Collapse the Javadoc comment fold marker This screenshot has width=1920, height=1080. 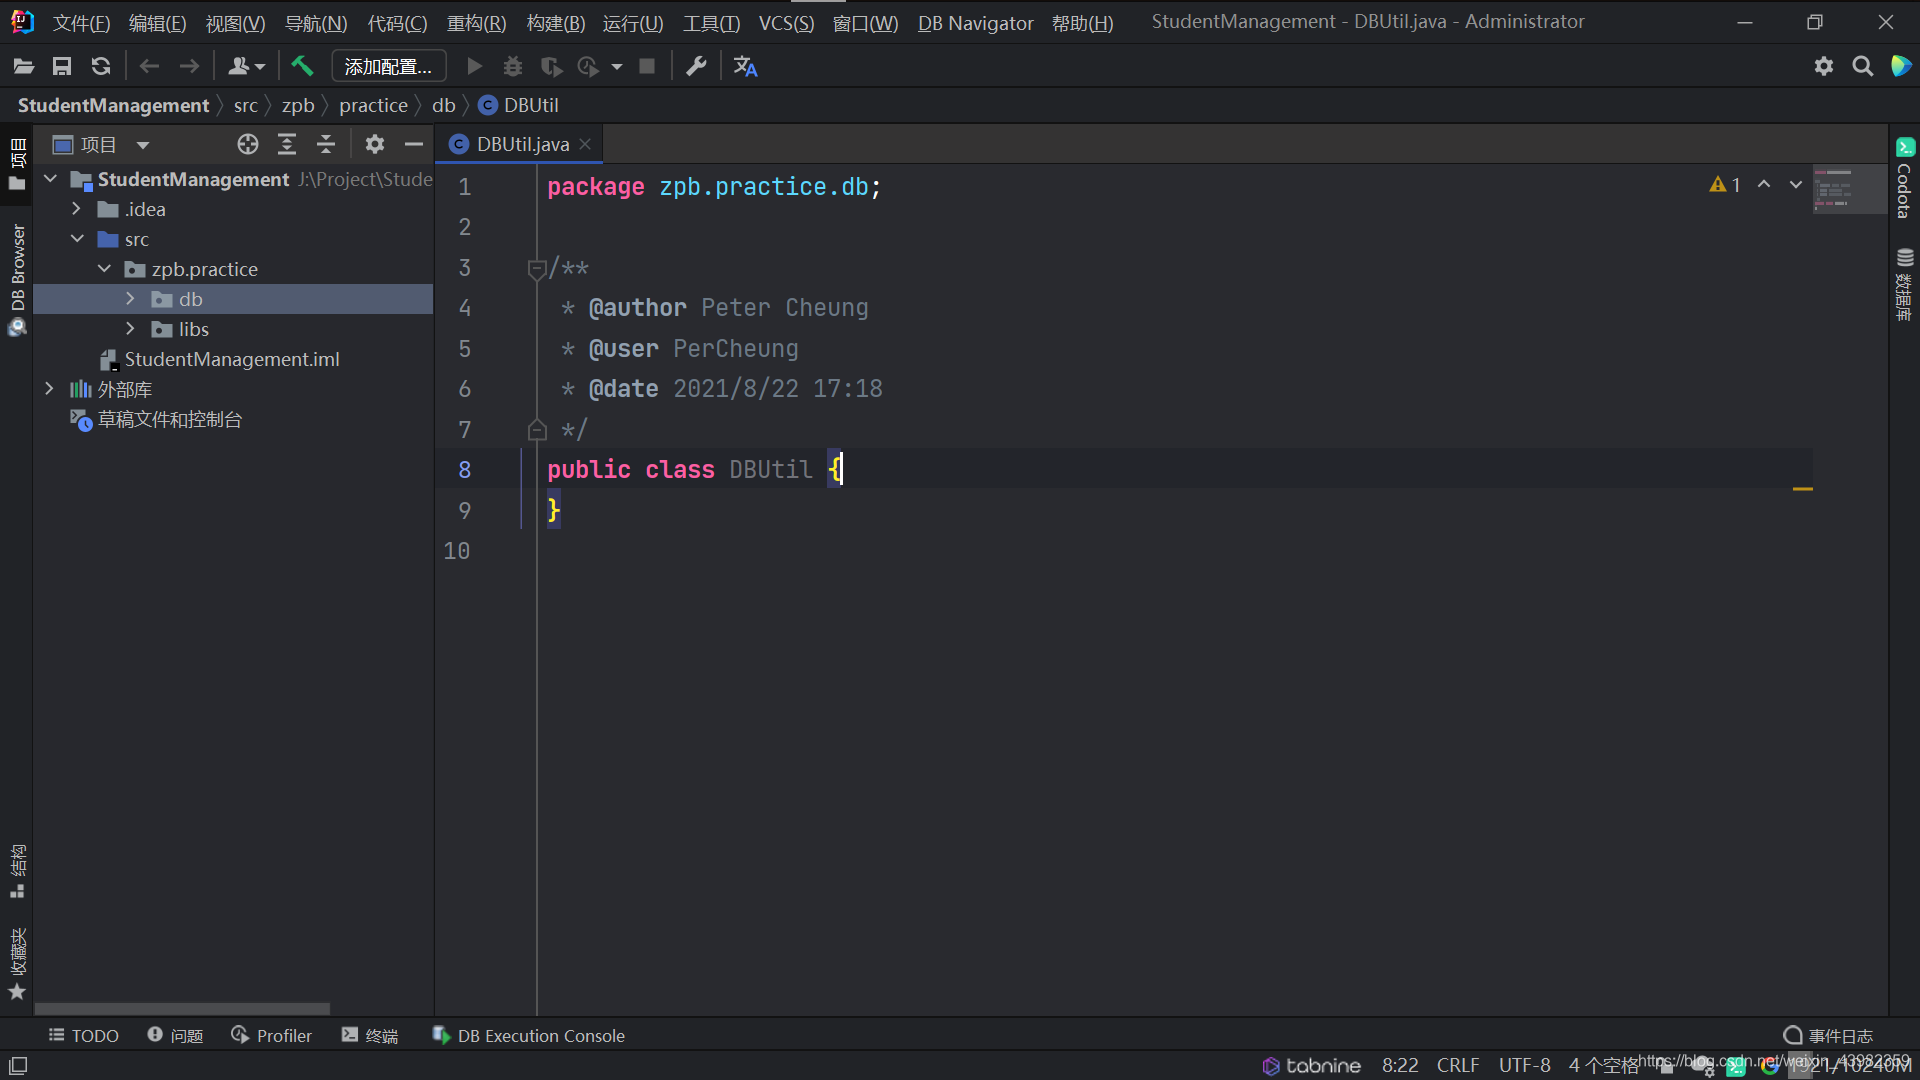536,268
